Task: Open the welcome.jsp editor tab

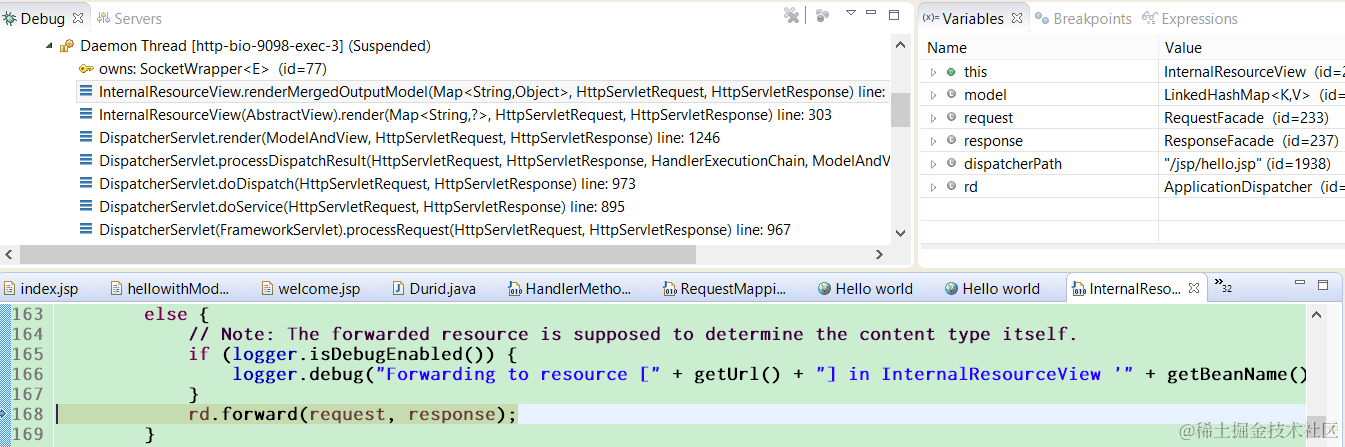Action: point(311,289)
